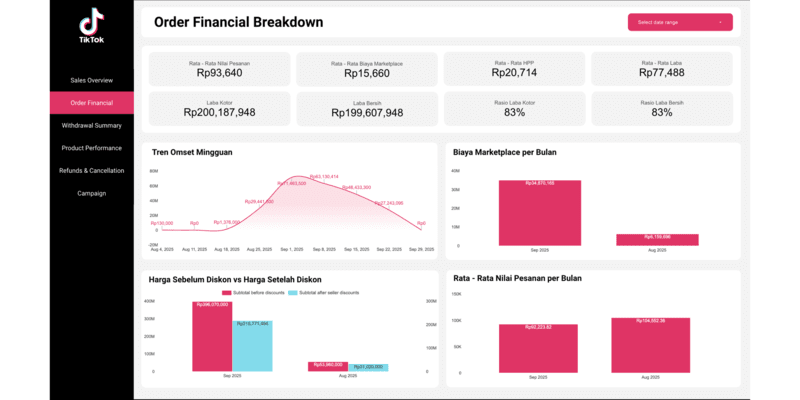Open Refunds & Cancellation section
Screen dimensions: 800x400
tap(91, 170)
